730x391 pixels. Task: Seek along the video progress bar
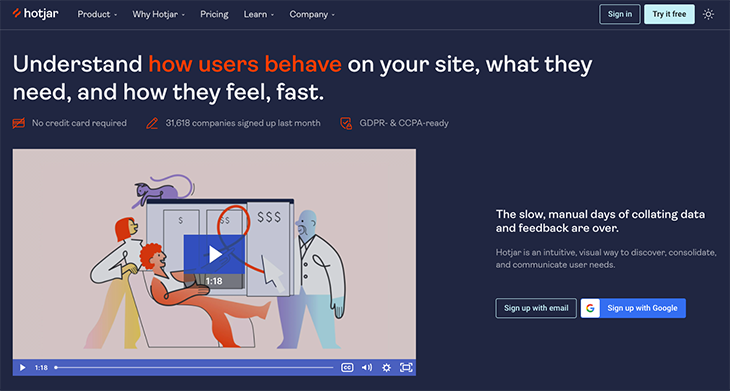tap(194, 368)
